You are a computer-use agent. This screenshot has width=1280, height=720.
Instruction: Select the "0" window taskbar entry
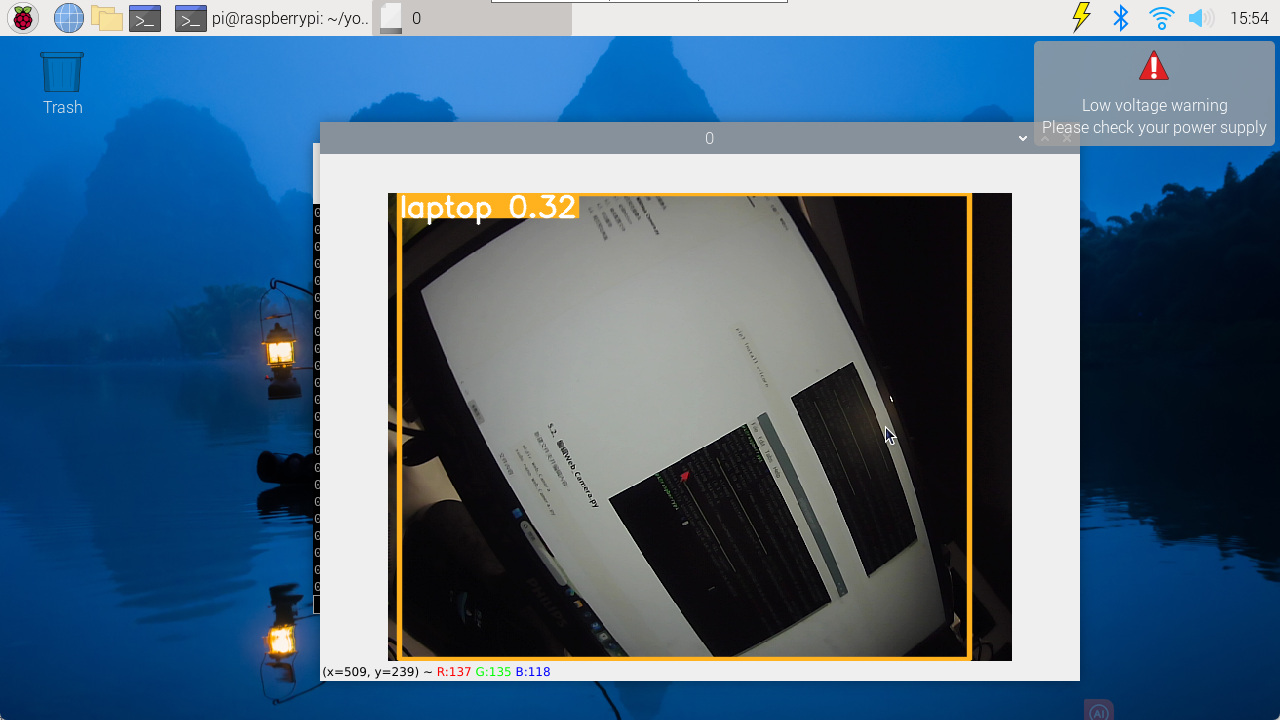point(472,18)
